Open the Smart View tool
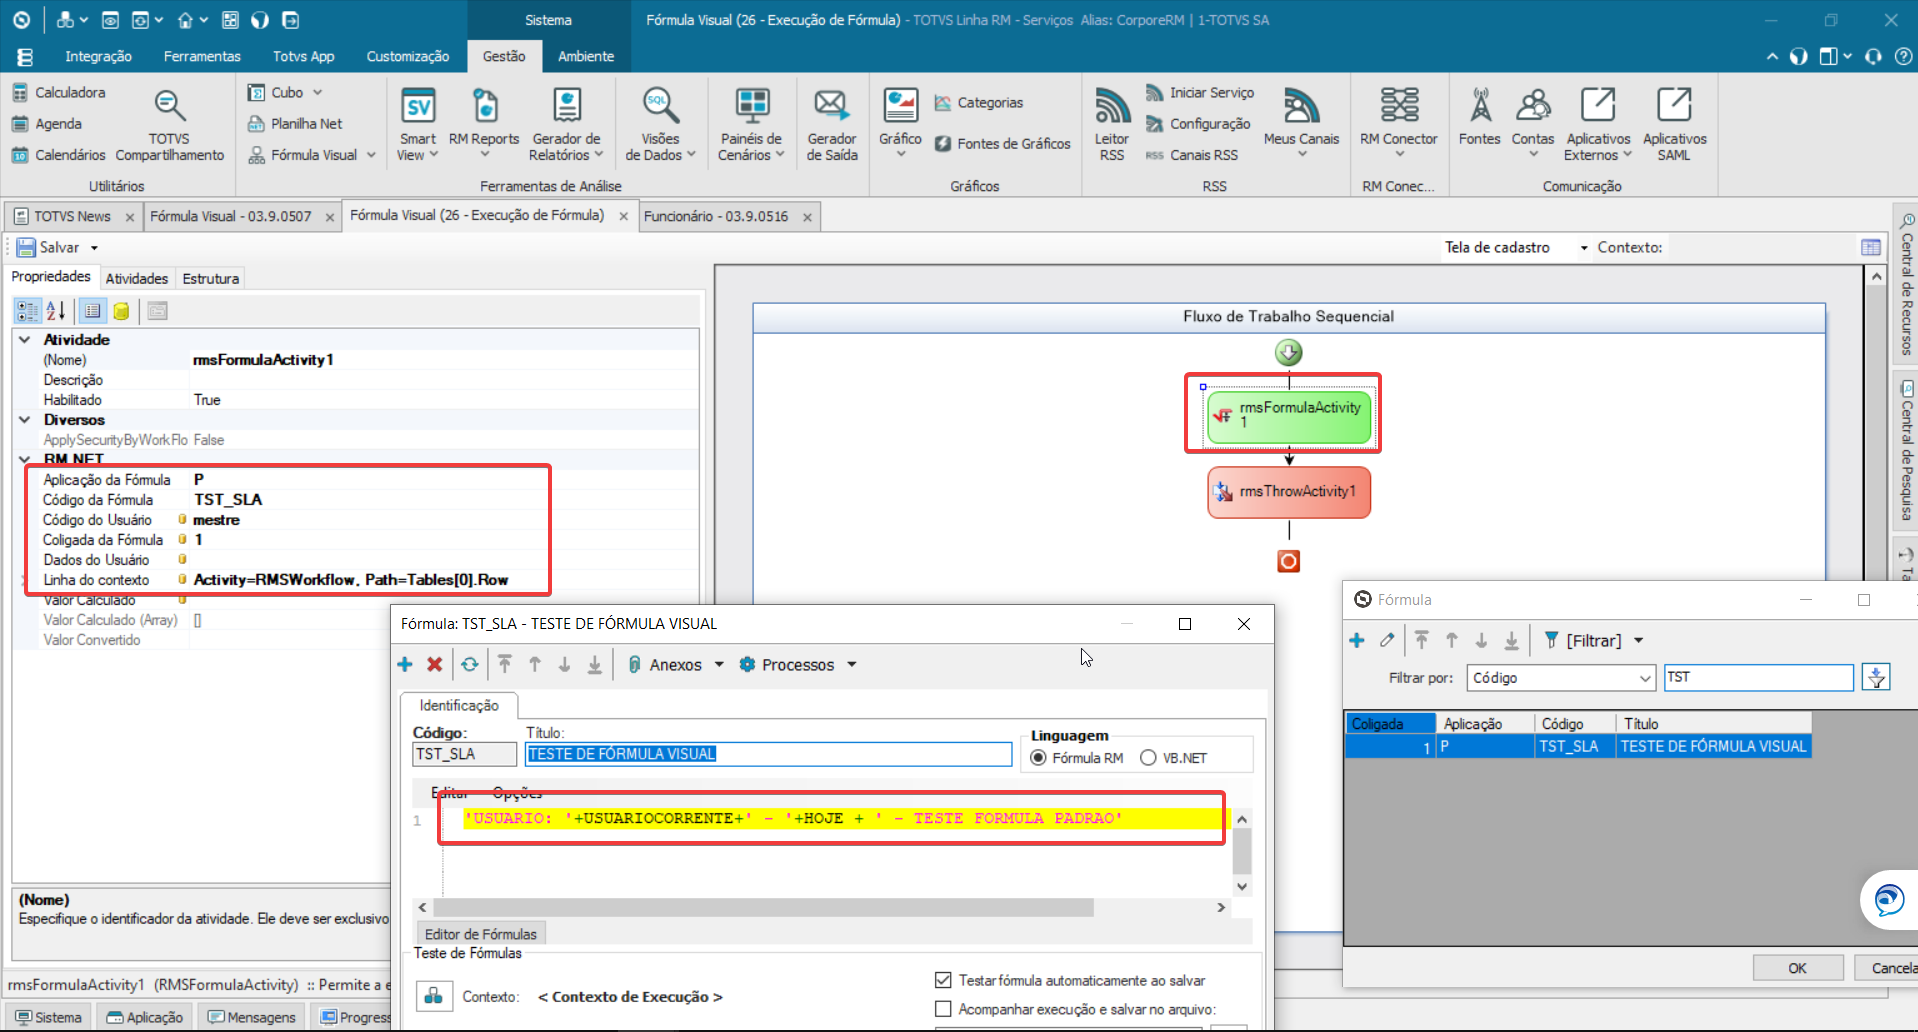 tap(418, 125)
